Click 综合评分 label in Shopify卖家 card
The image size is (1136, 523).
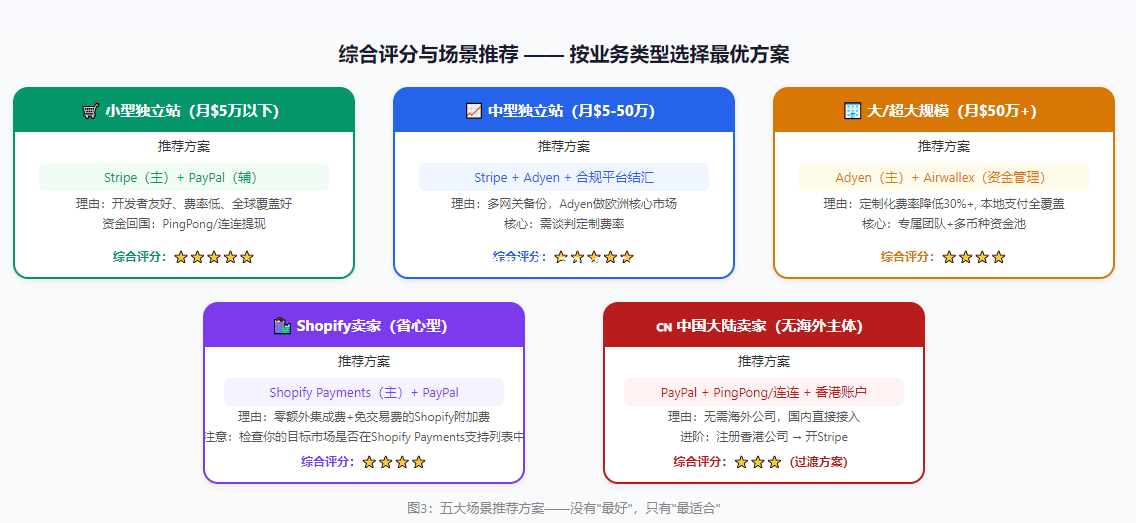pos(329,461)
